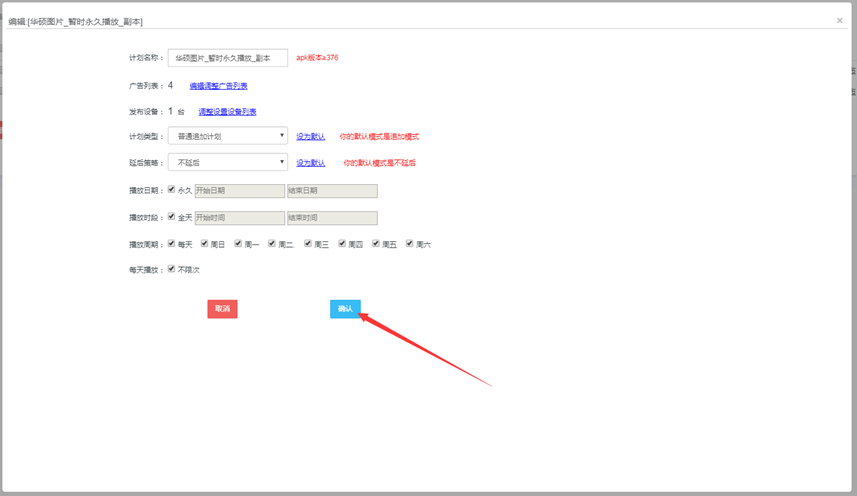This screenshot has width=857, height=496.
Task: Click the 结束日期 end date field
Action: (x=332, y=190)
